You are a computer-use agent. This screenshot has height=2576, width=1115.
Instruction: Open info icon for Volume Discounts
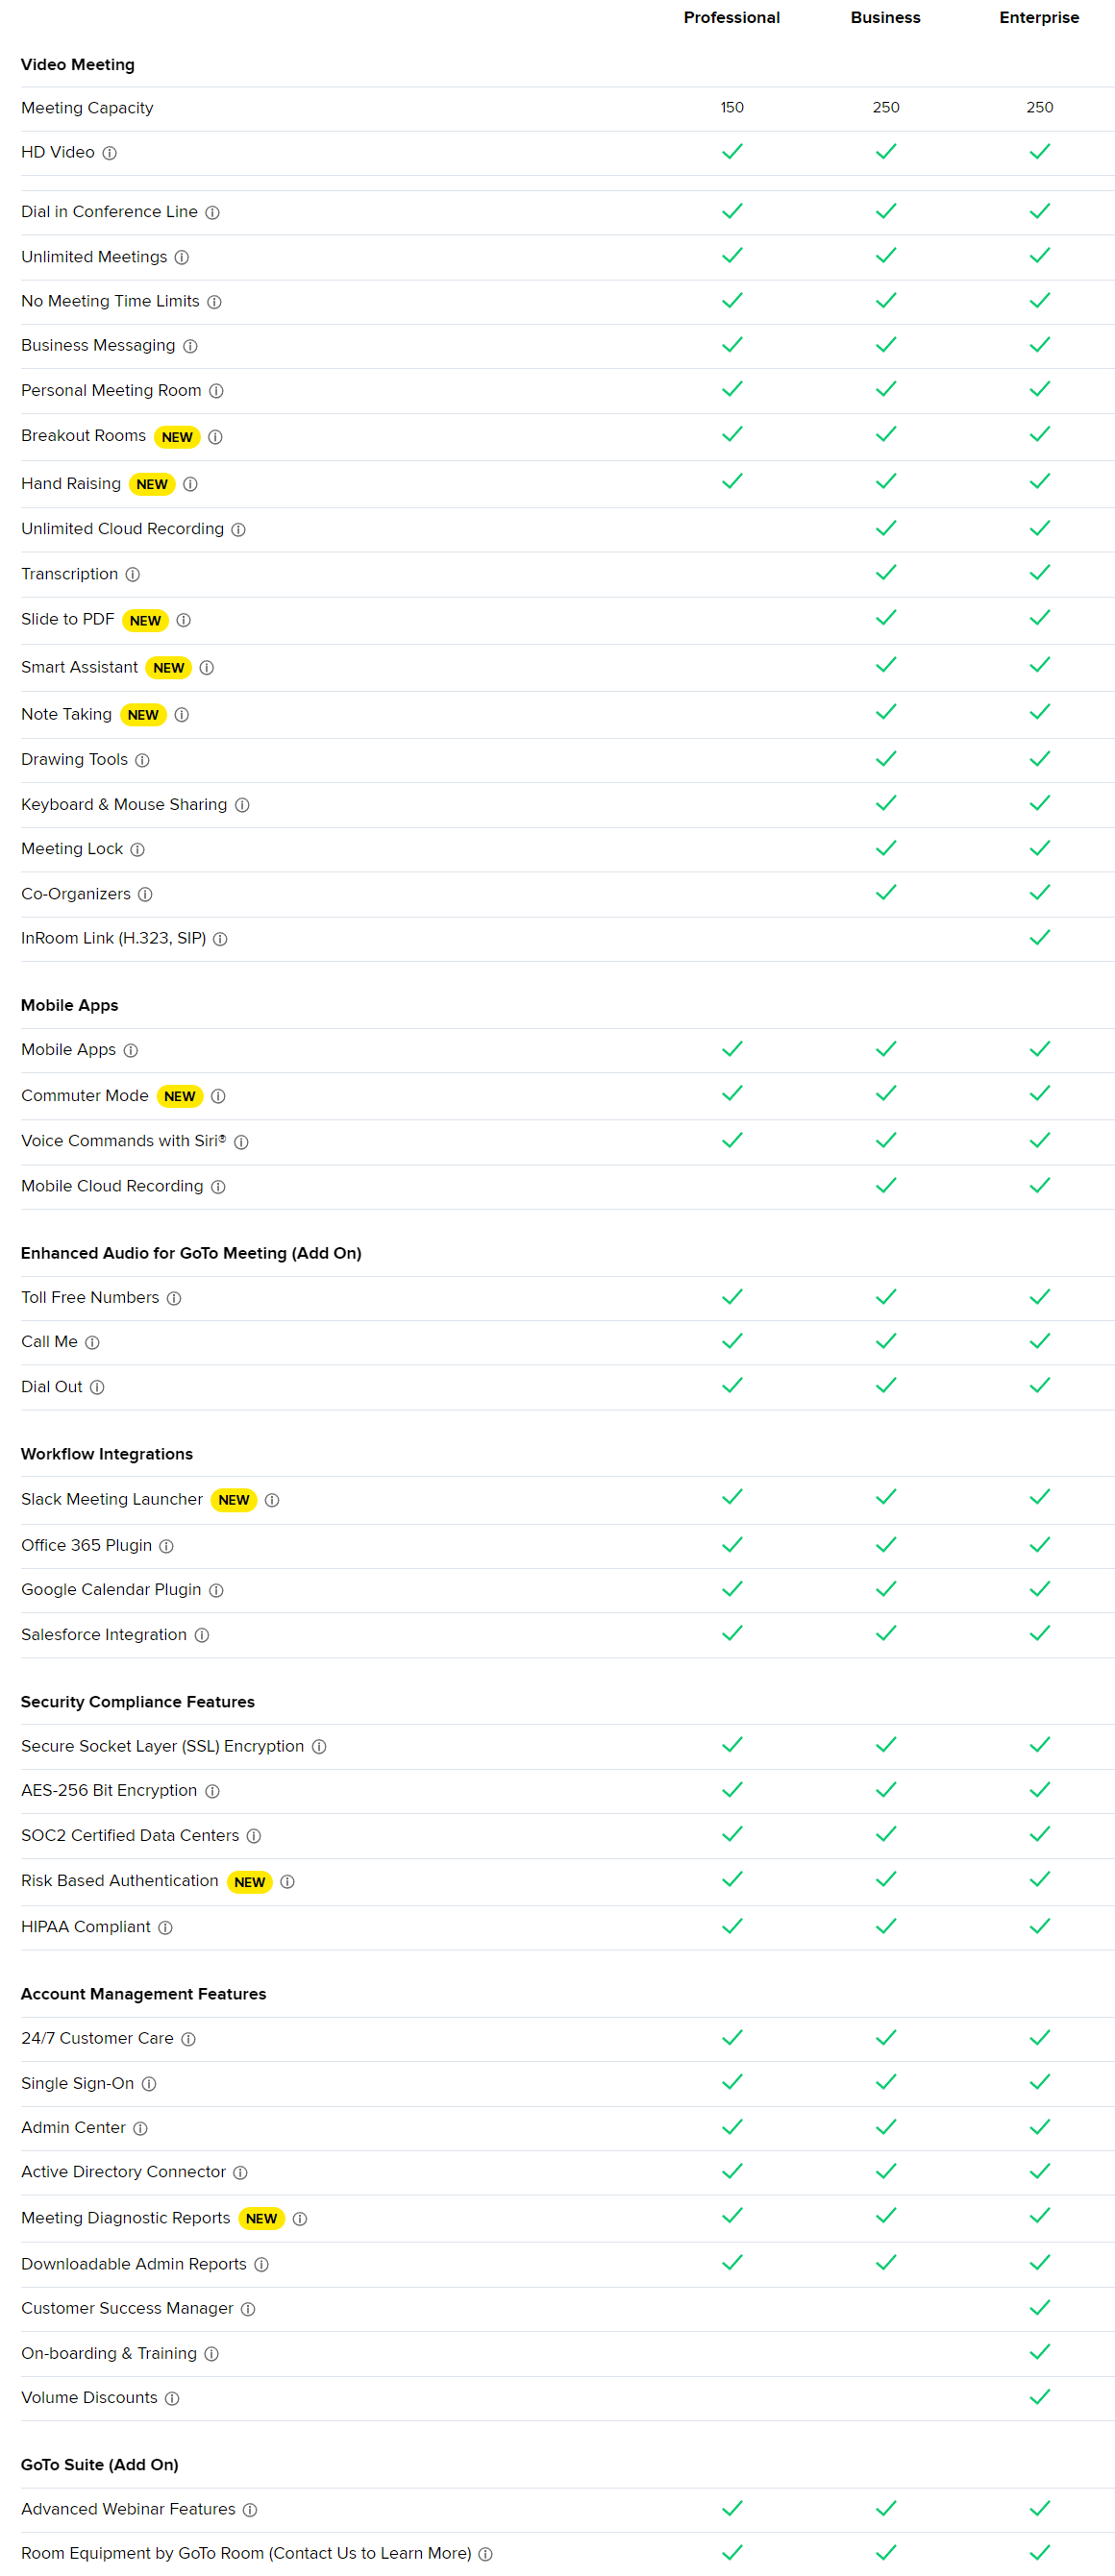(172, 2398)
